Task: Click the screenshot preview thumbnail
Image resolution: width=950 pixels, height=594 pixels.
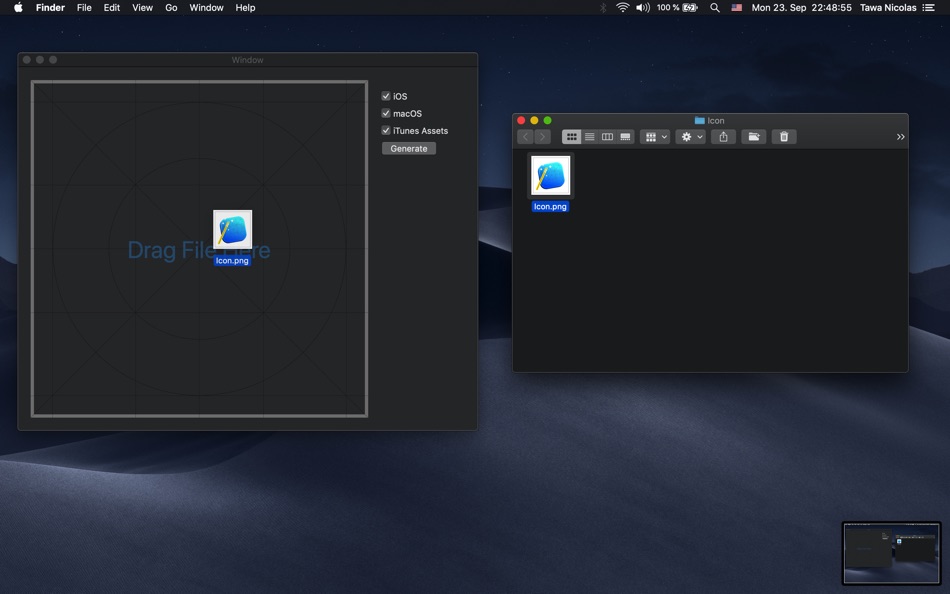Action: click(x=892, y=553)
